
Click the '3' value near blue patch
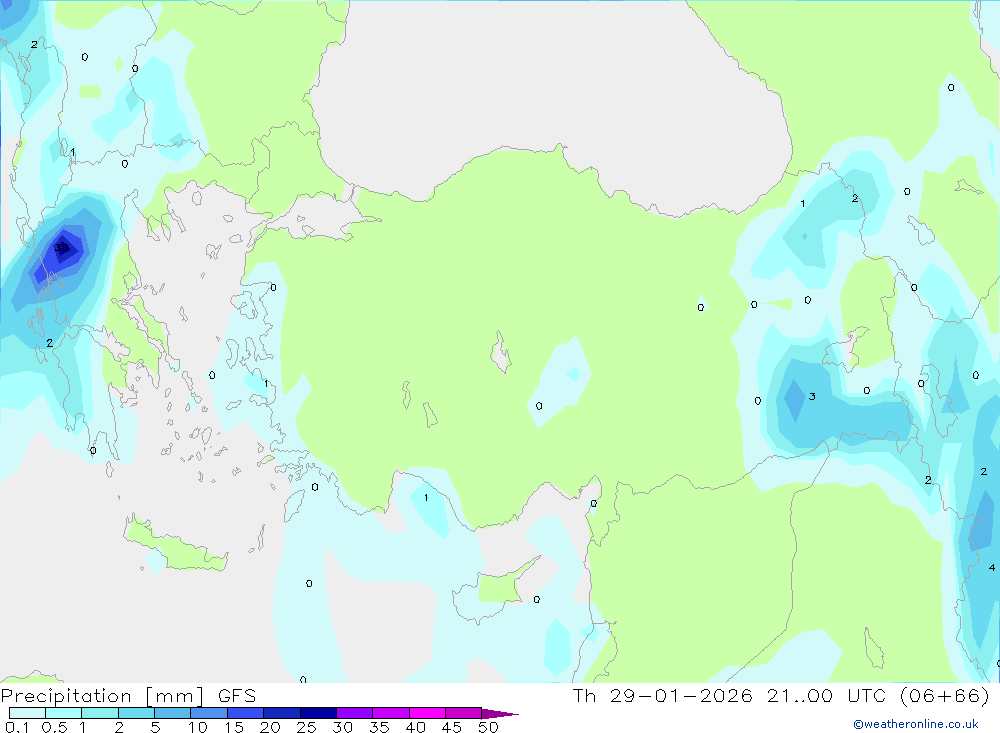pos(812,396)
